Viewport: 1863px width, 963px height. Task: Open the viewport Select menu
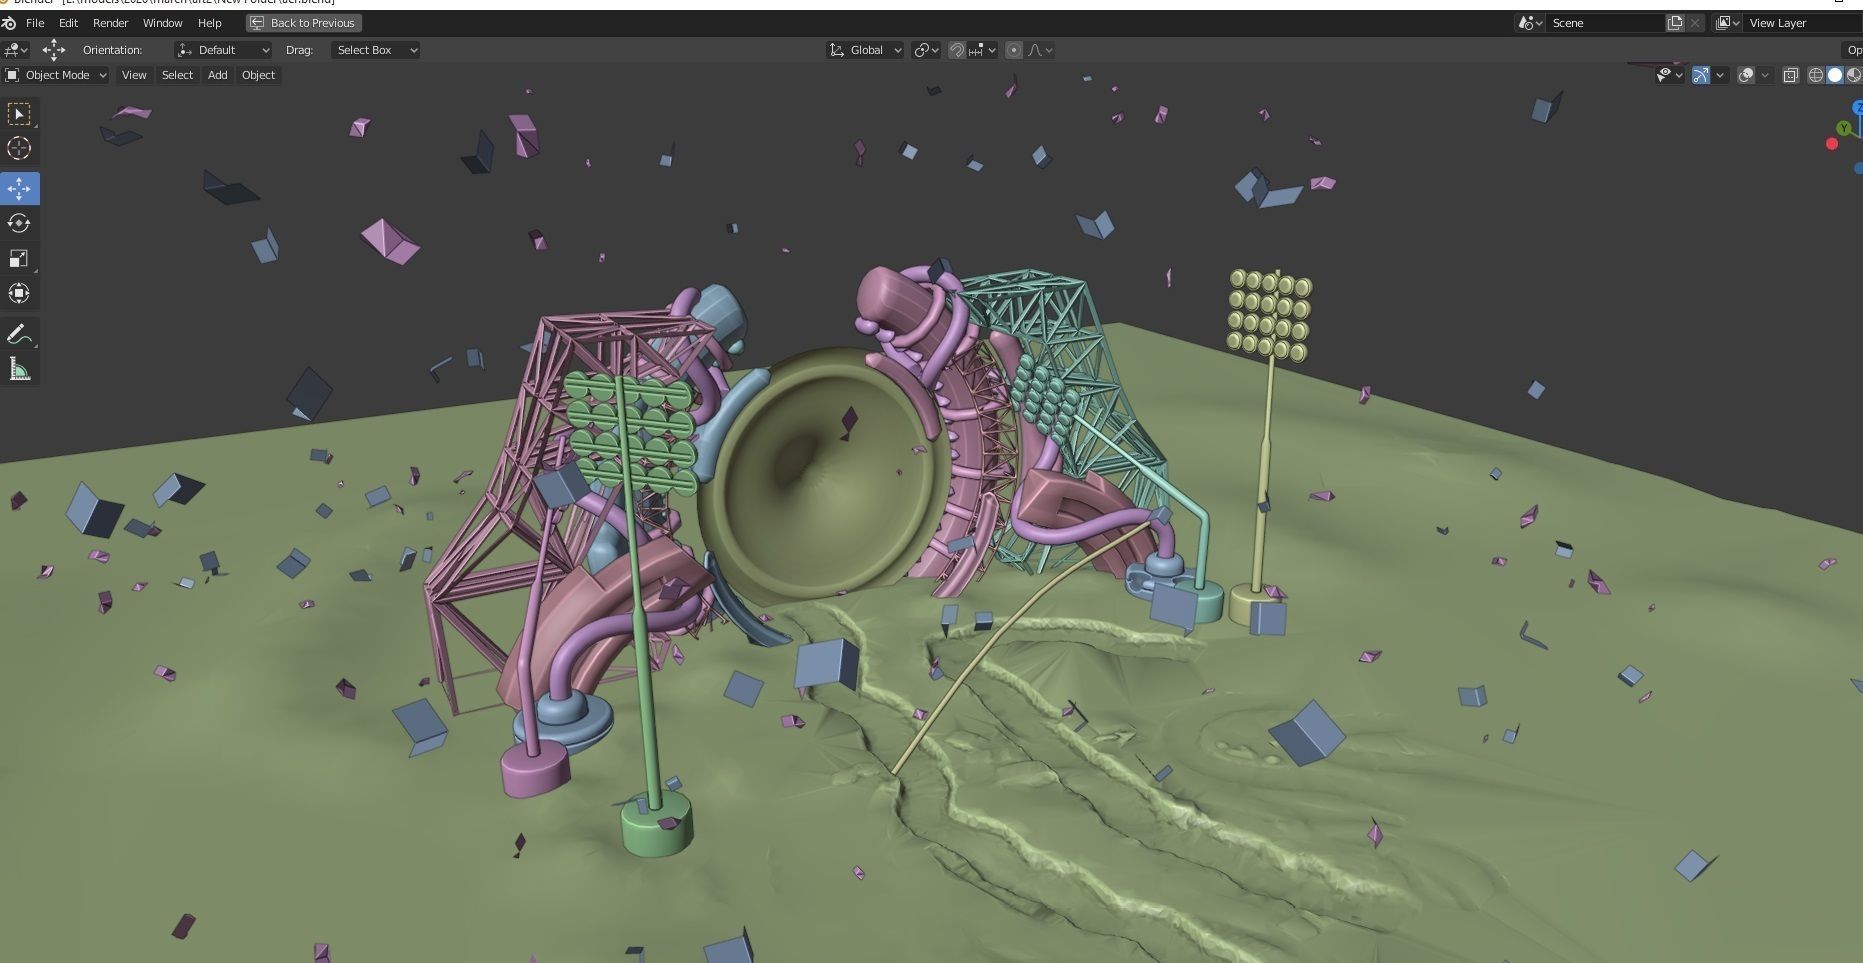point(177,75)
